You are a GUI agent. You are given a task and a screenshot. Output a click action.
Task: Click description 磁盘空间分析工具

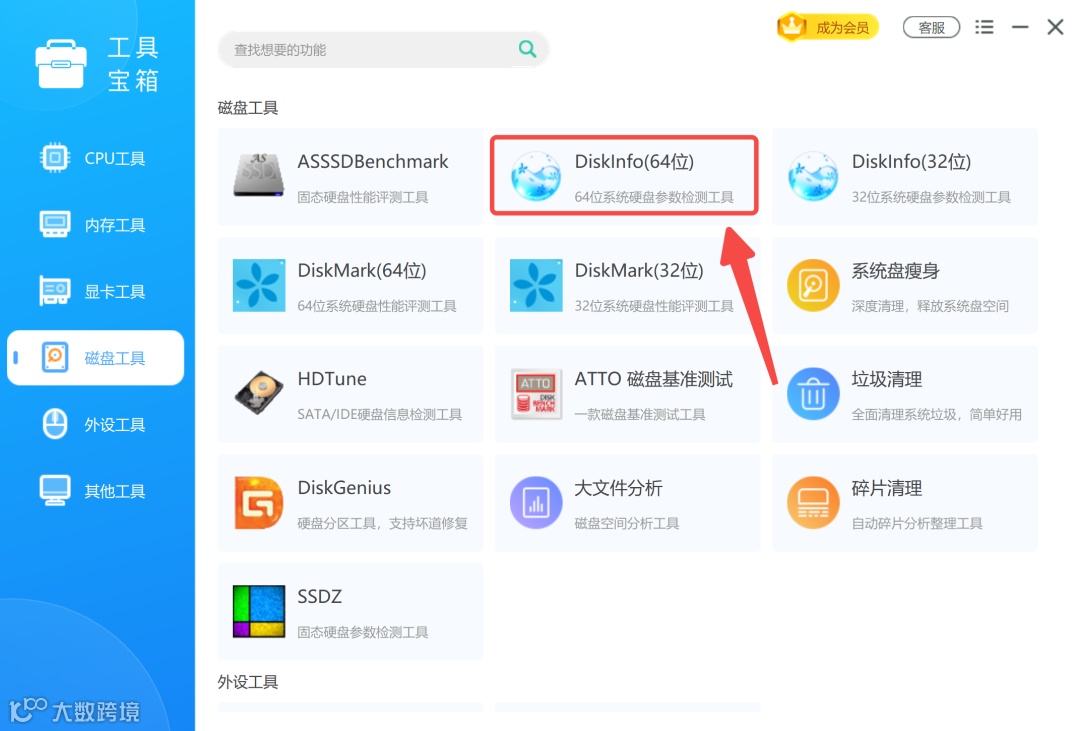click(x=627, y=523)
